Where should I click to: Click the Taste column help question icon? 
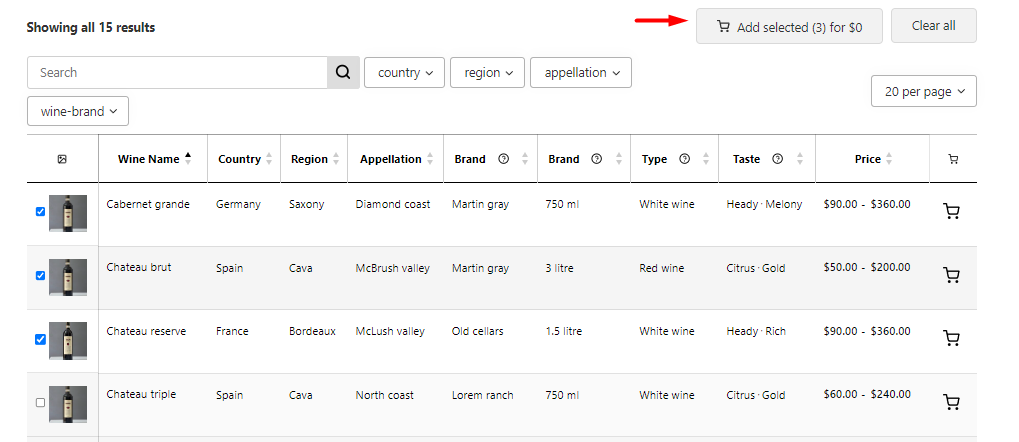coord(777,159)
